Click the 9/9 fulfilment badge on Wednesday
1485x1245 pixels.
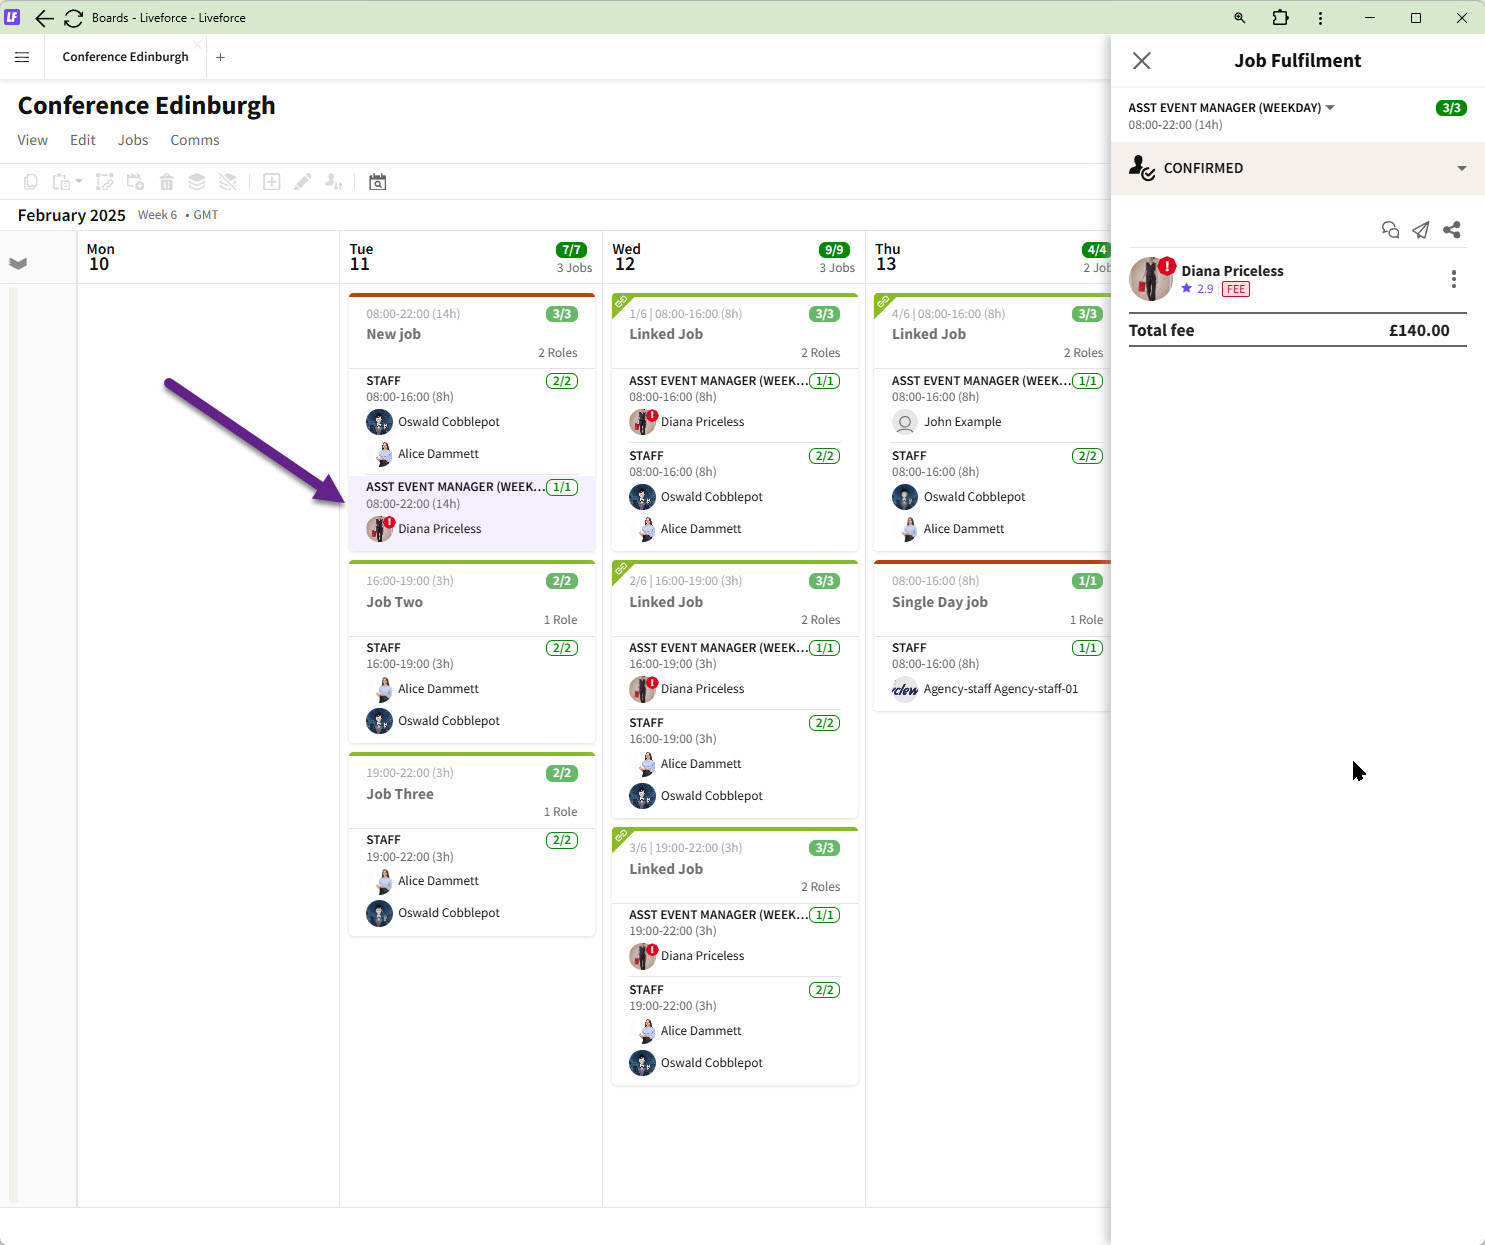click(834, 250)
